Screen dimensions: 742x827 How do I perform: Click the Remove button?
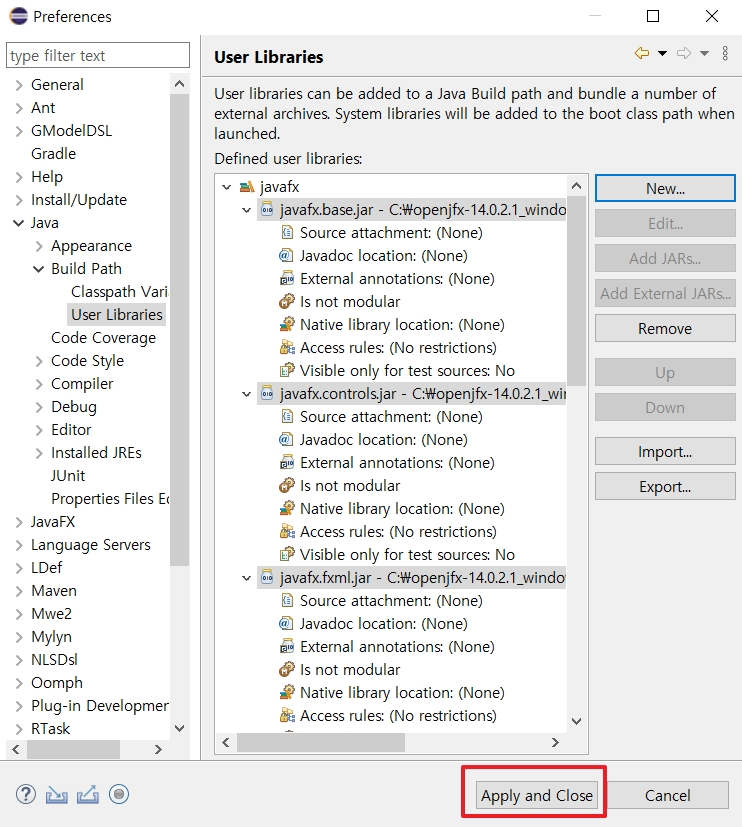[665, 329]
